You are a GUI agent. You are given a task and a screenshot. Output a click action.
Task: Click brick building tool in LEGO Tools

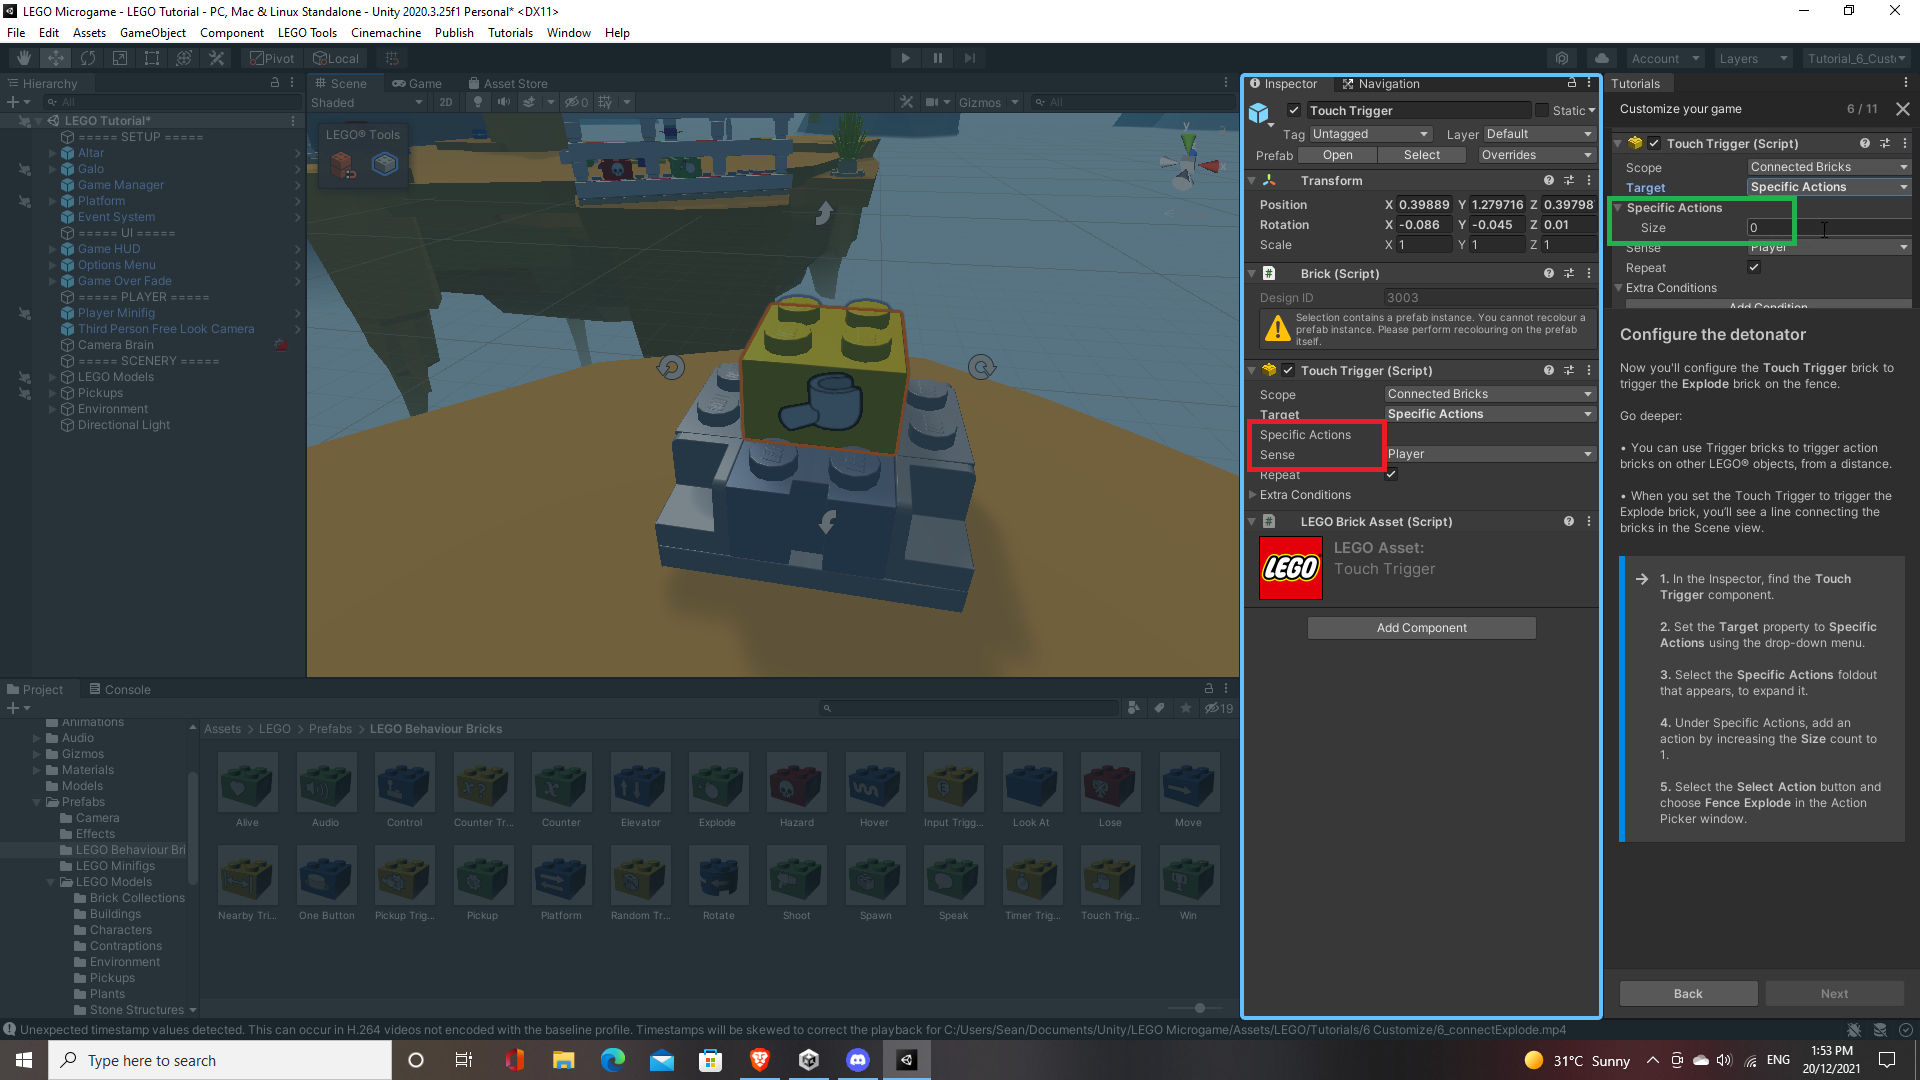coord(342,164)
